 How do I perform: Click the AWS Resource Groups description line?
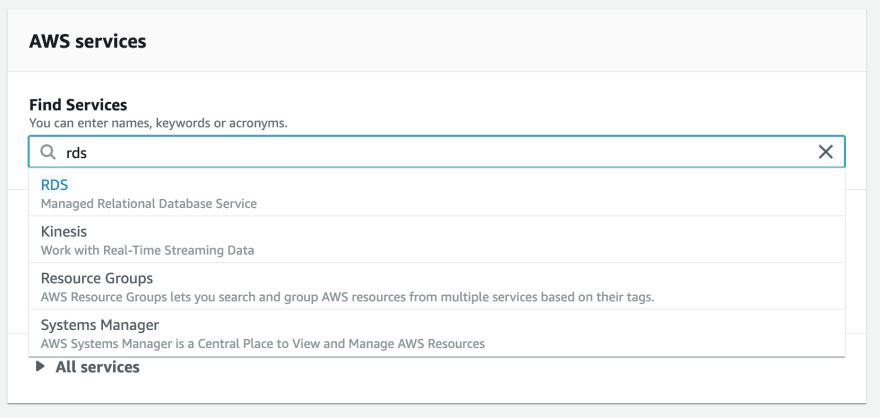[347, 297]
